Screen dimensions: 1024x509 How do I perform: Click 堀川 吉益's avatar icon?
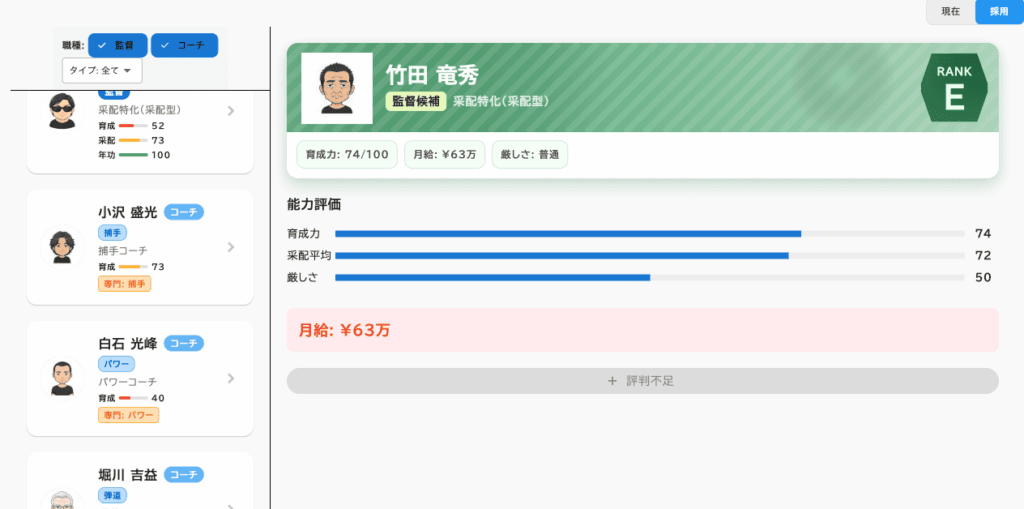[x=62, y=498]
